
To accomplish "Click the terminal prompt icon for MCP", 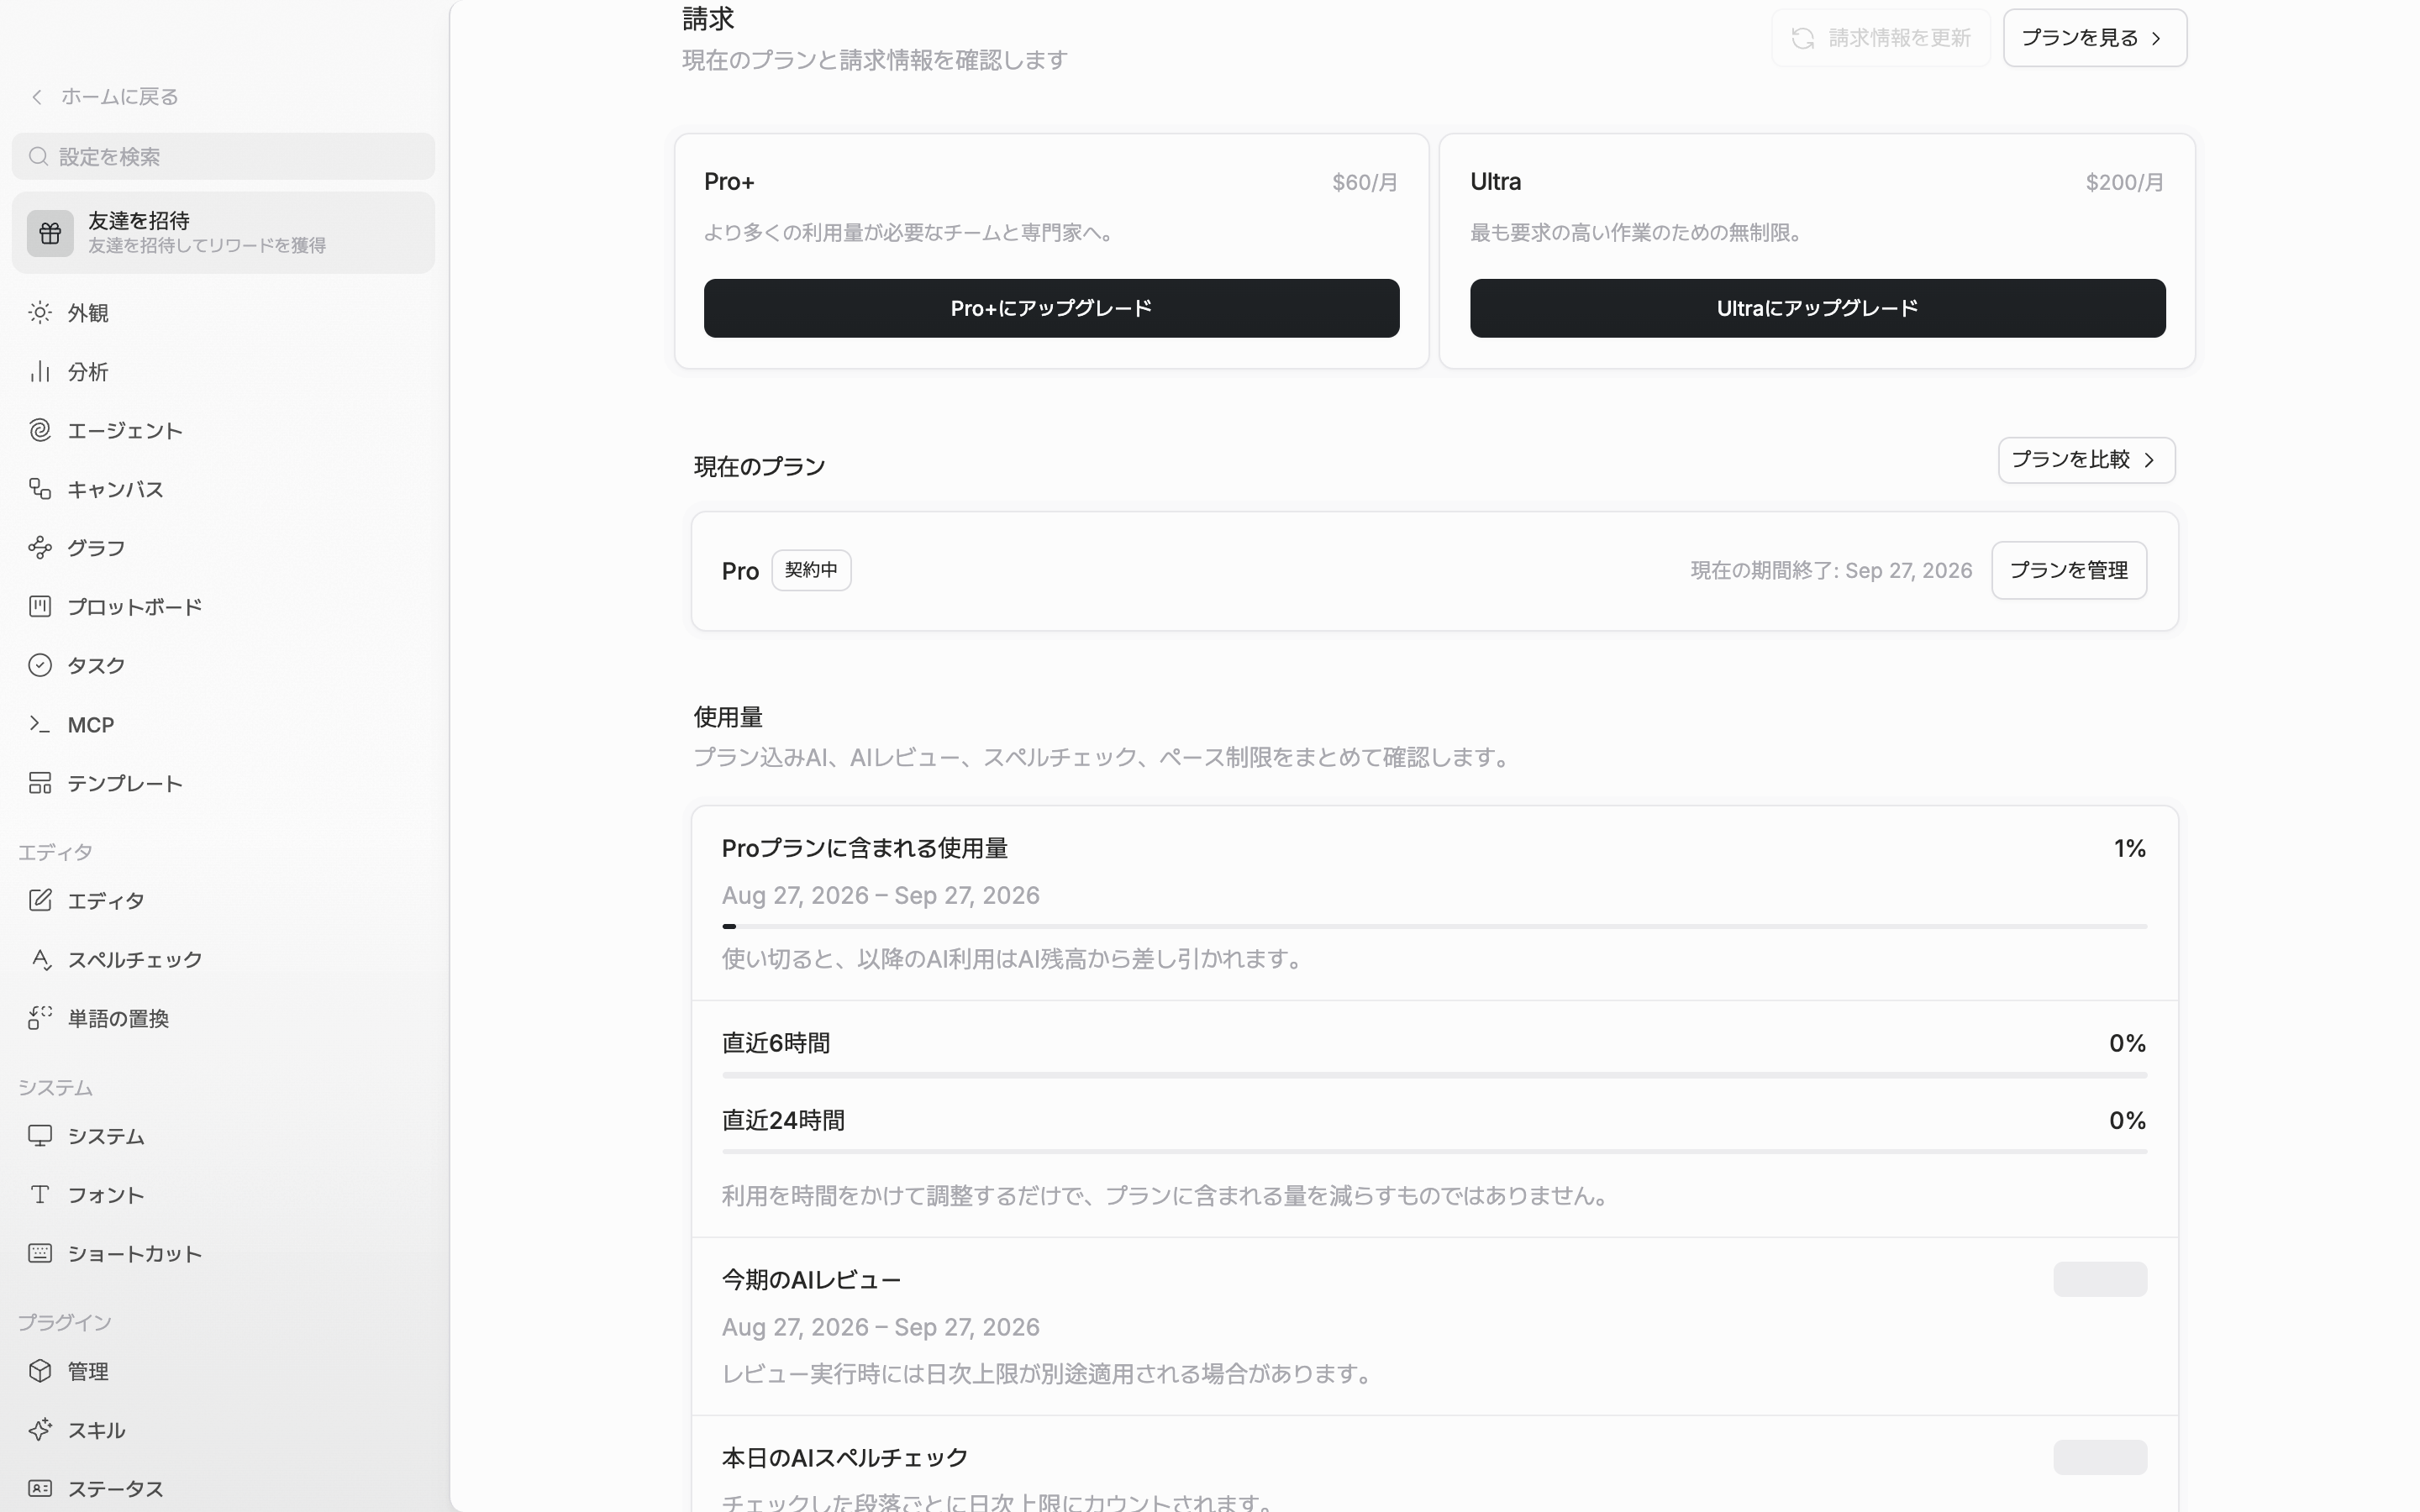I will pyautogui.click(x=40, y=724).
